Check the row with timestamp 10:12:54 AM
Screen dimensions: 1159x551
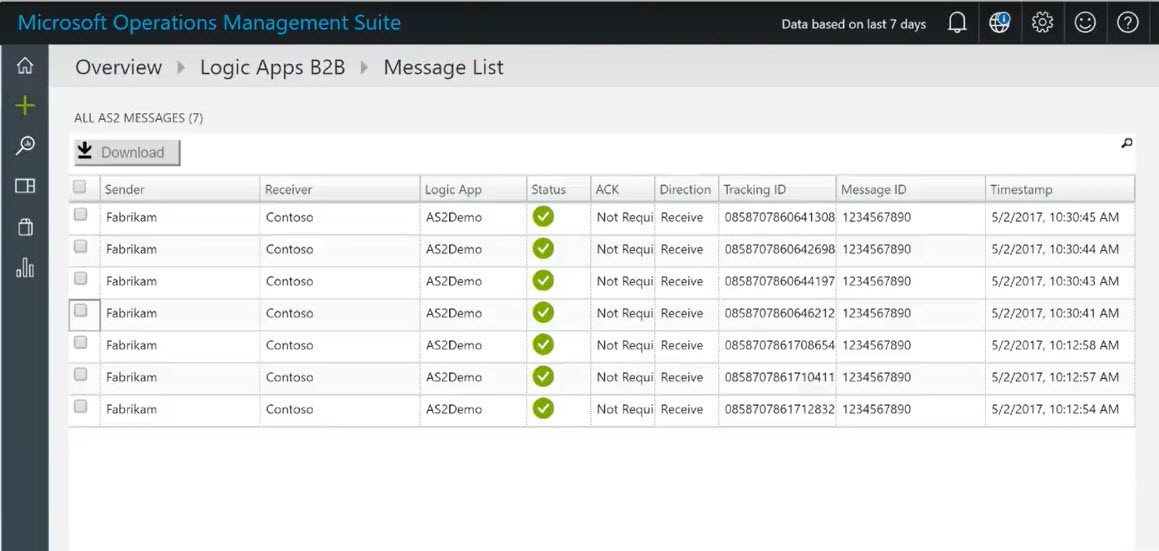pos(81,406)
